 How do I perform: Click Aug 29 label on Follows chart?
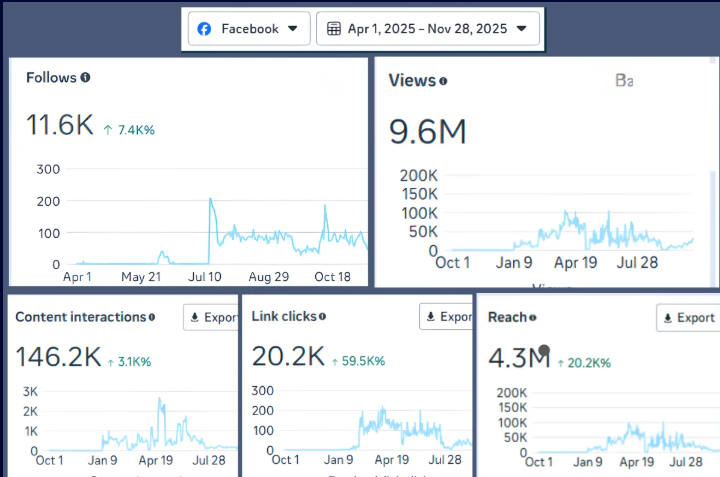pyautogui.click(x=269, y=277)
